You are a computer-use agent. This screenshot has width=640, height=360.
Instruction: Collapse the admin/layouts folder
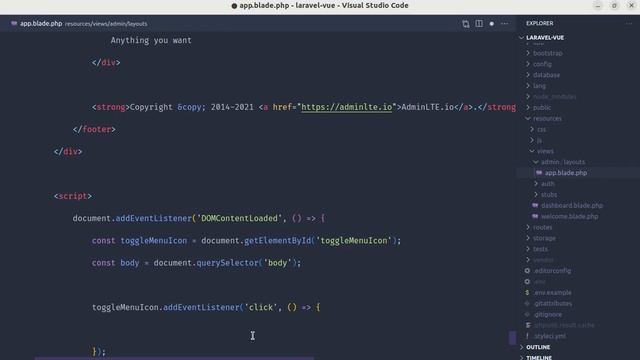pyautogui.click(x=562, y=162)
